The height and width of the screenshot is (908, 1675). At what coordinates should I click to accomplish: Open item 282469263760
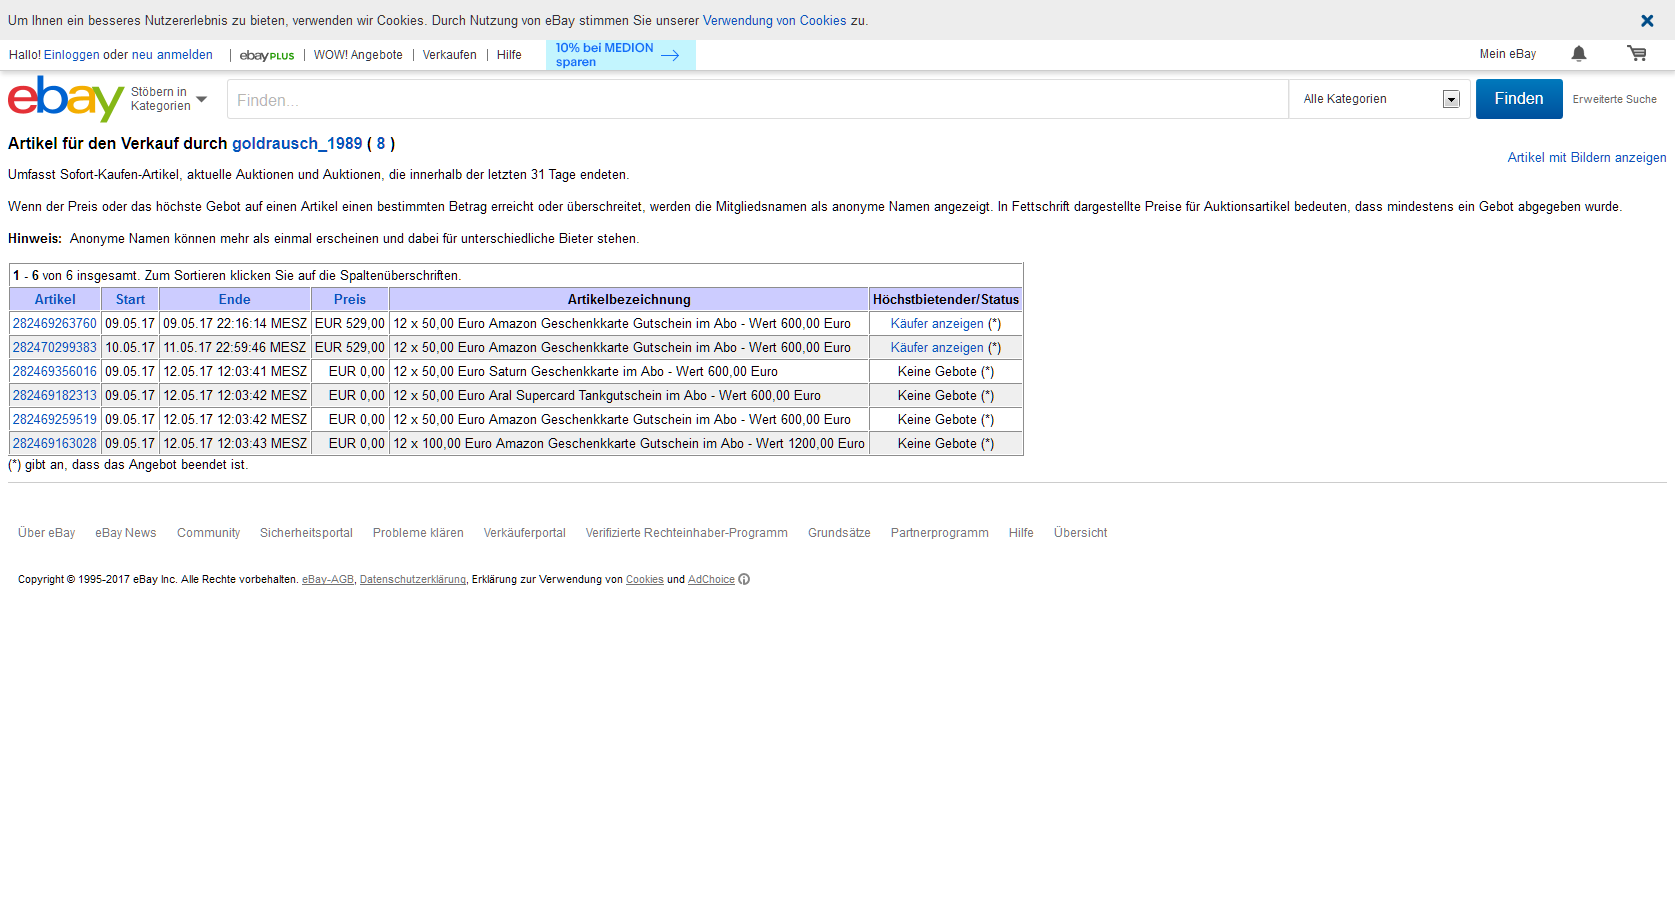coord(55,324)
